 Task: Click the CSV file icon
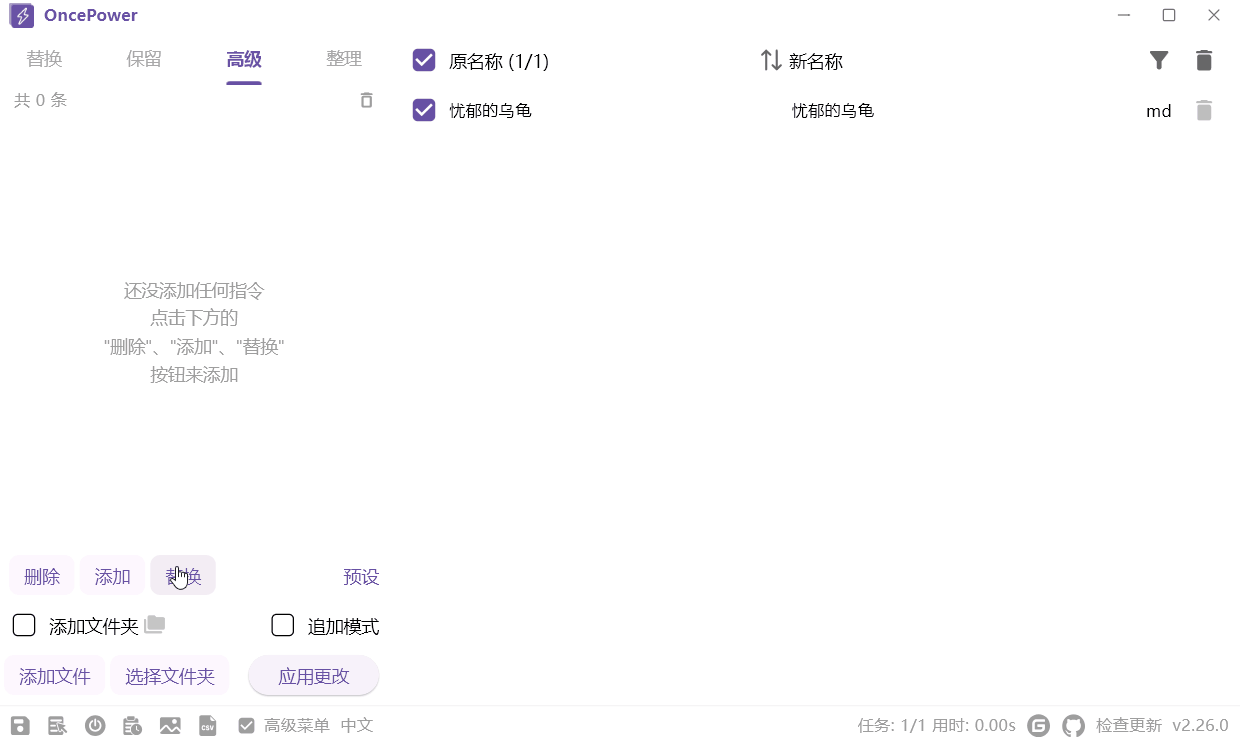(x=208, y=726)
